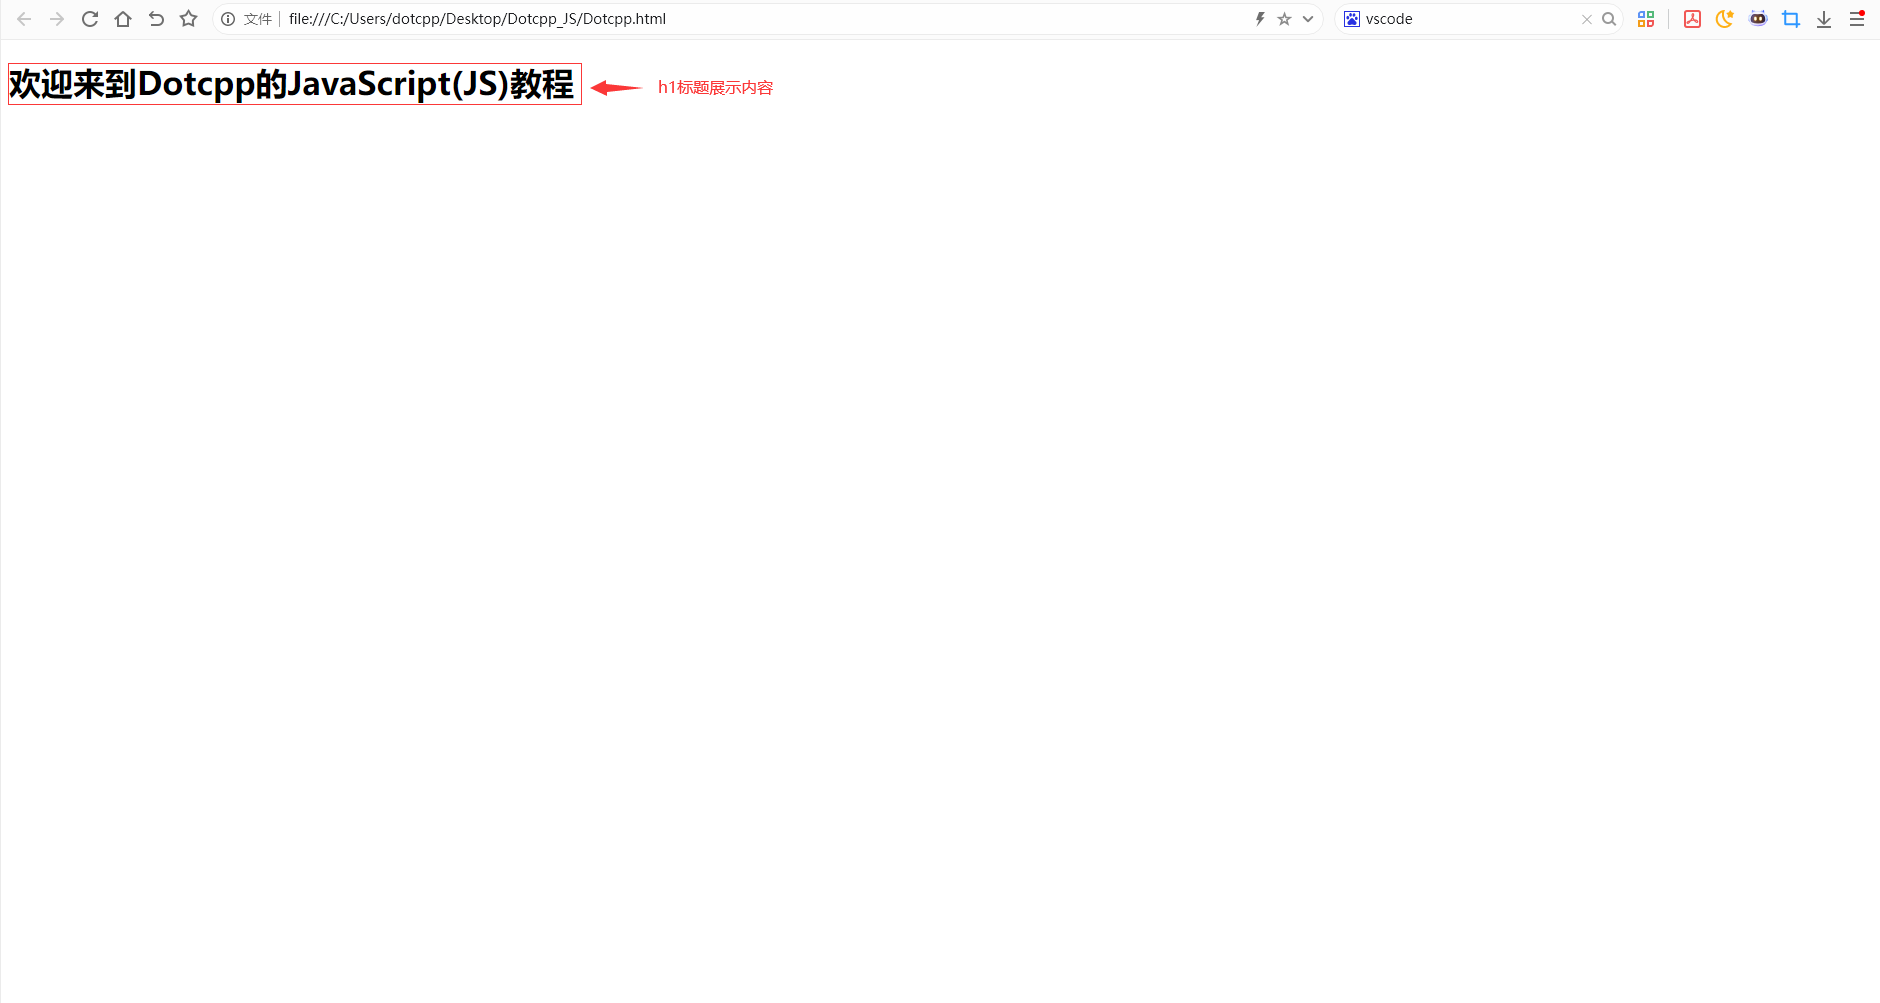Open the robot assistant extension icon

click(1758, 19)
